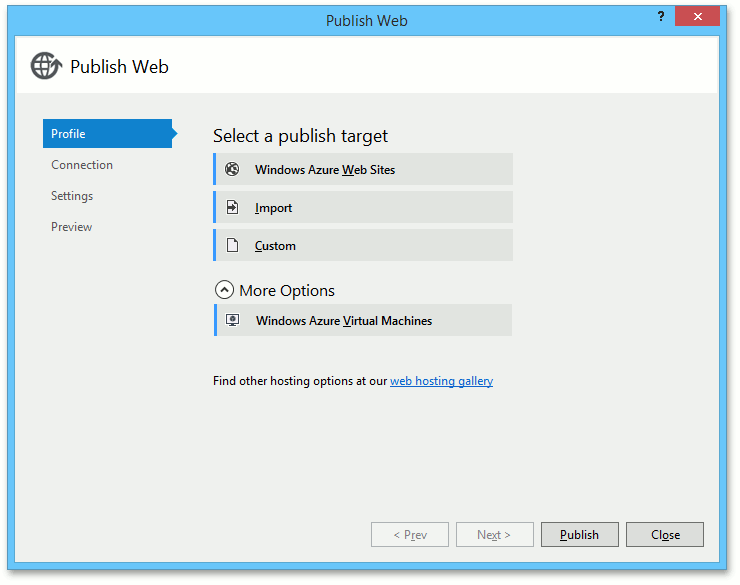
Task: Click the Publish Web globe icon in header
Action: point(46,66)
